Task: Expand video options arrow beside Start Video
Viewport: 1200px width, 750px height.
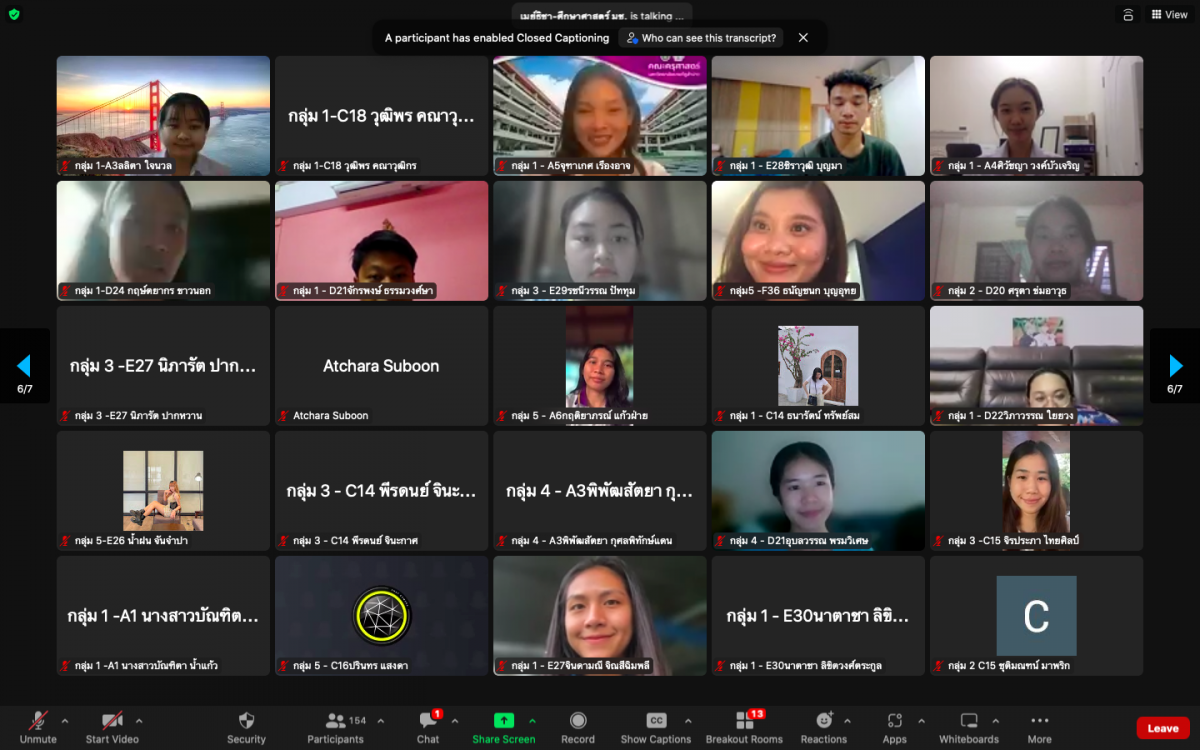Action: 139,720
